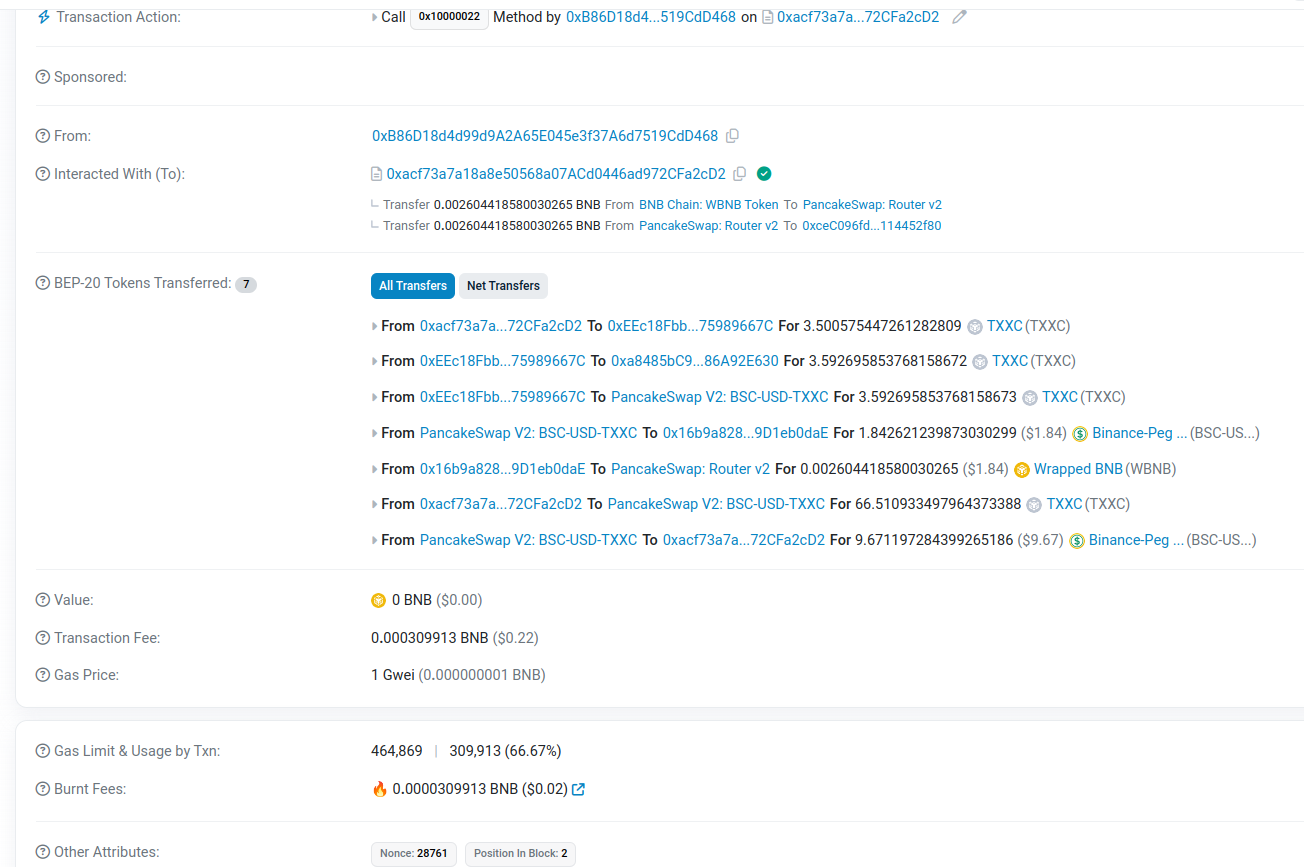
Task: Expand the transfer row for 9.671197284399265186 BSC-USD
Action: pos(375,540)
